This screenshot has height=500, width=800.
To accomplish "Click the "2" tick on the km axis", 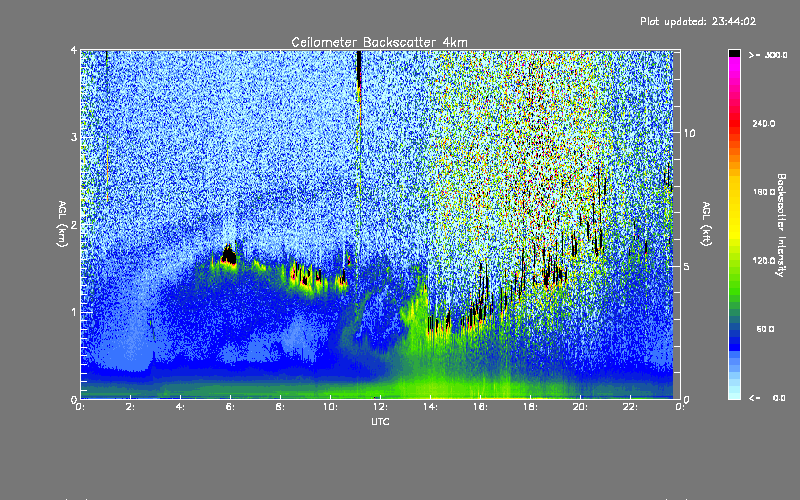I will tap(74, 225).
